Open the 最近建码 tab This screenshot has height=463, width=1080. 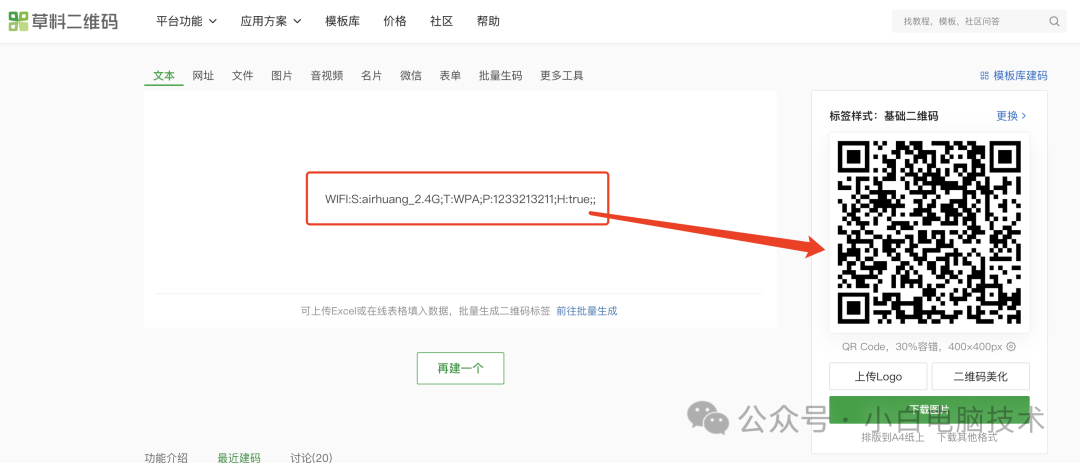pyautogui.click(x=239, y=457)
